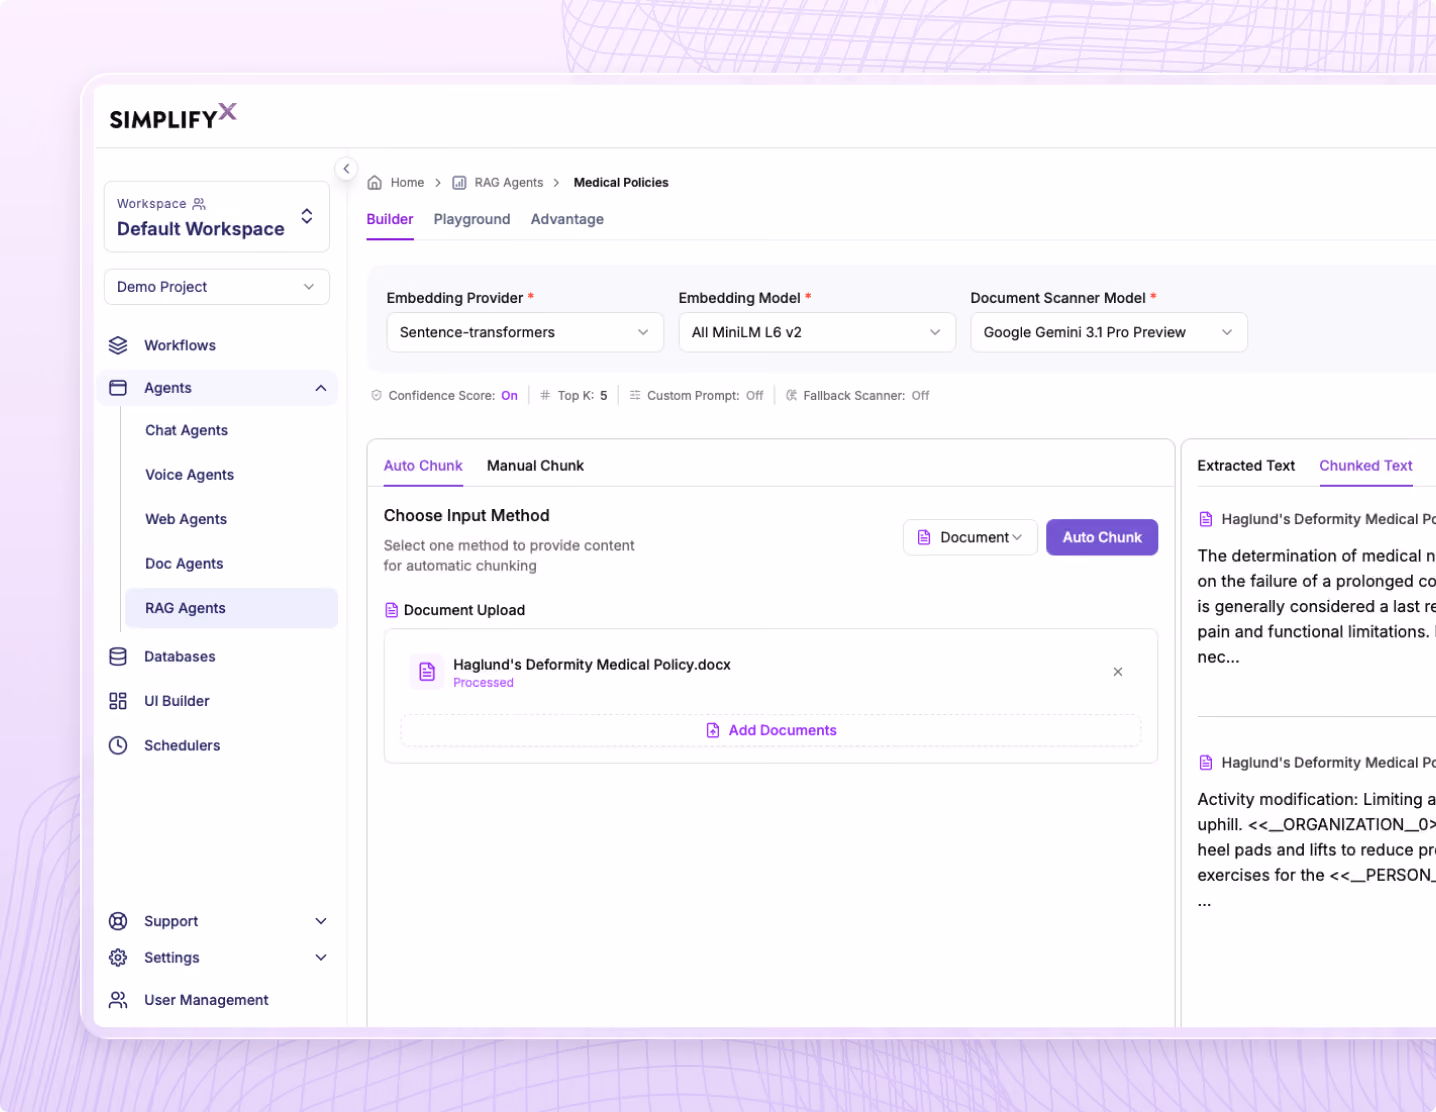Open Doc Agents in sidebar
The width and height of the screenshot is (1436, 1112).
pyautogui.click(x=184, y=564)
